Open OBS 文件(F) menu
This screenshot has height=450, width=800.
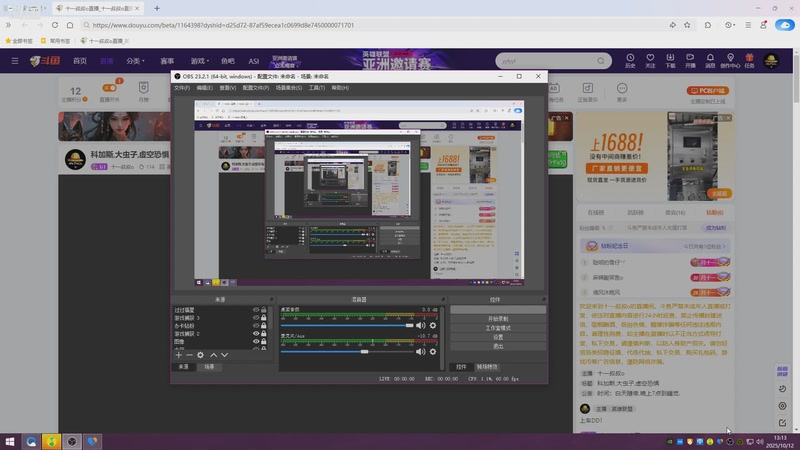(x=182, y=88)
